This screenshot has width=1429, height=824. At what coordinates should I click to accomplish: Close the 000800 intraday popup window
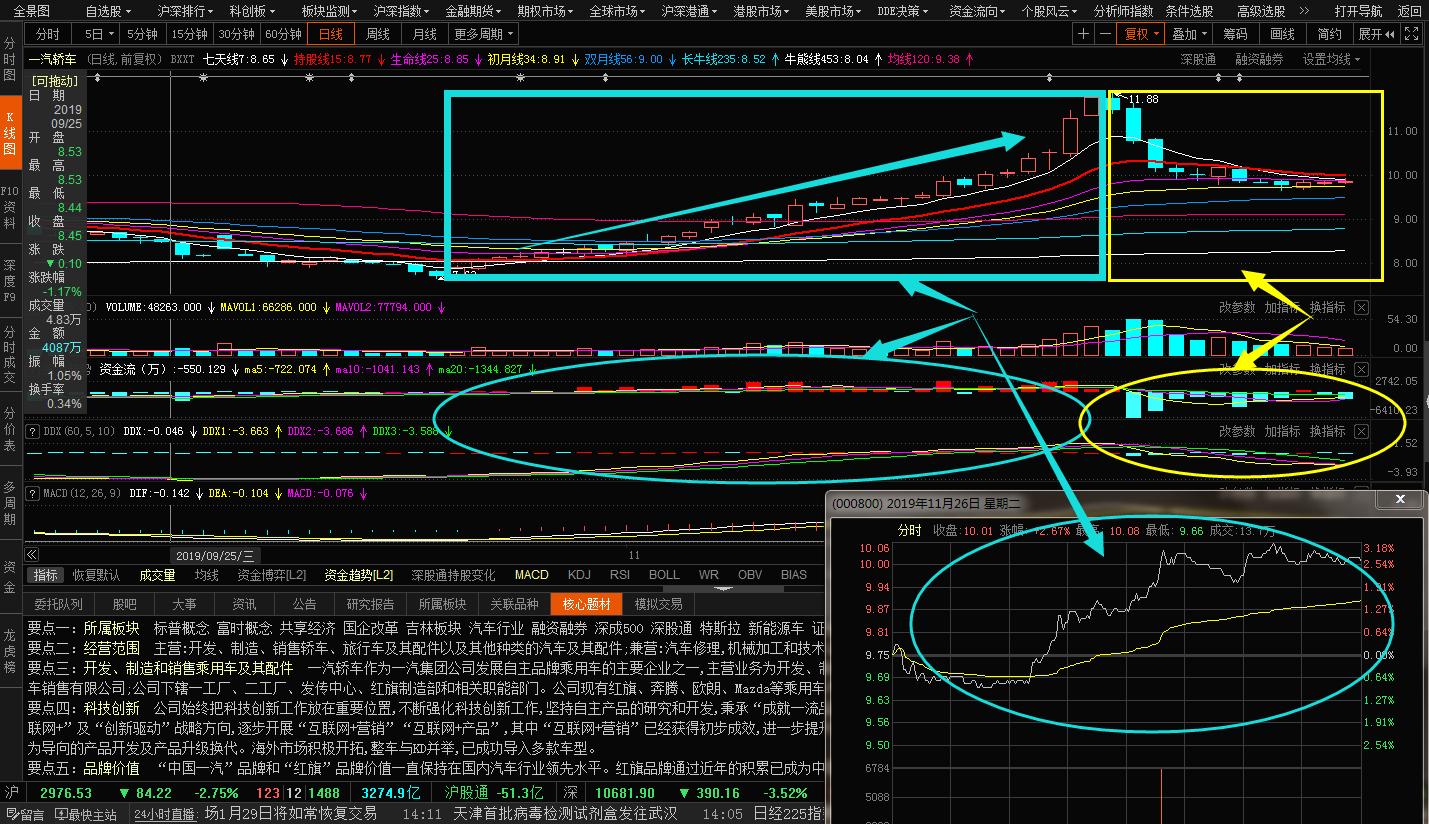coord(1400,499)
